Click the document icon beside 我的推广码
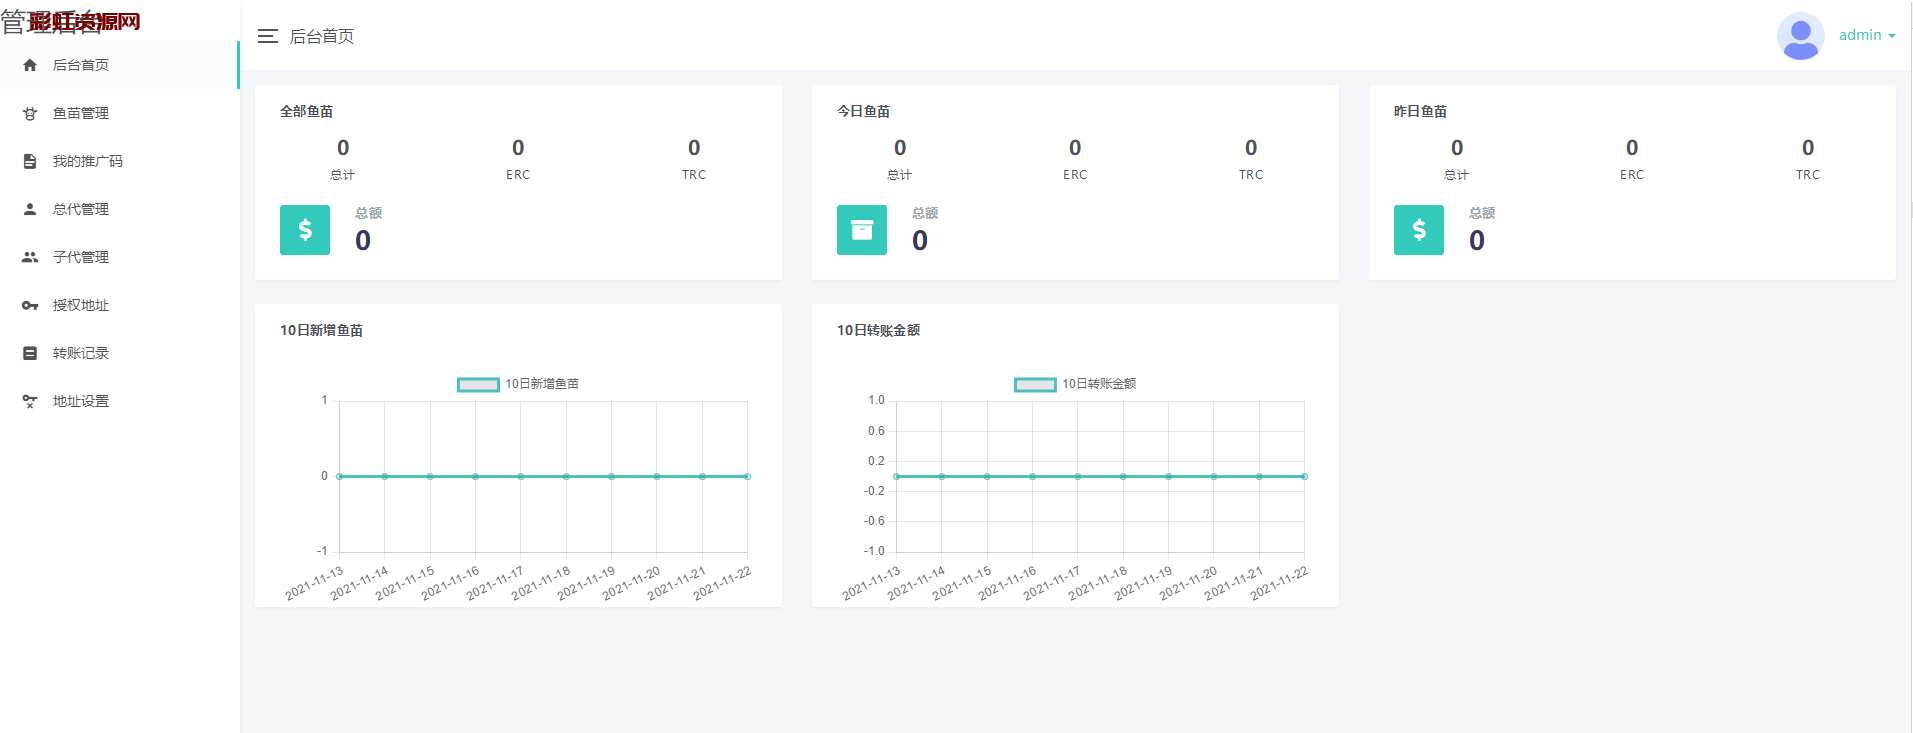Image resolution: width=1913 pixels, height=733 pixels. [30, 161]
